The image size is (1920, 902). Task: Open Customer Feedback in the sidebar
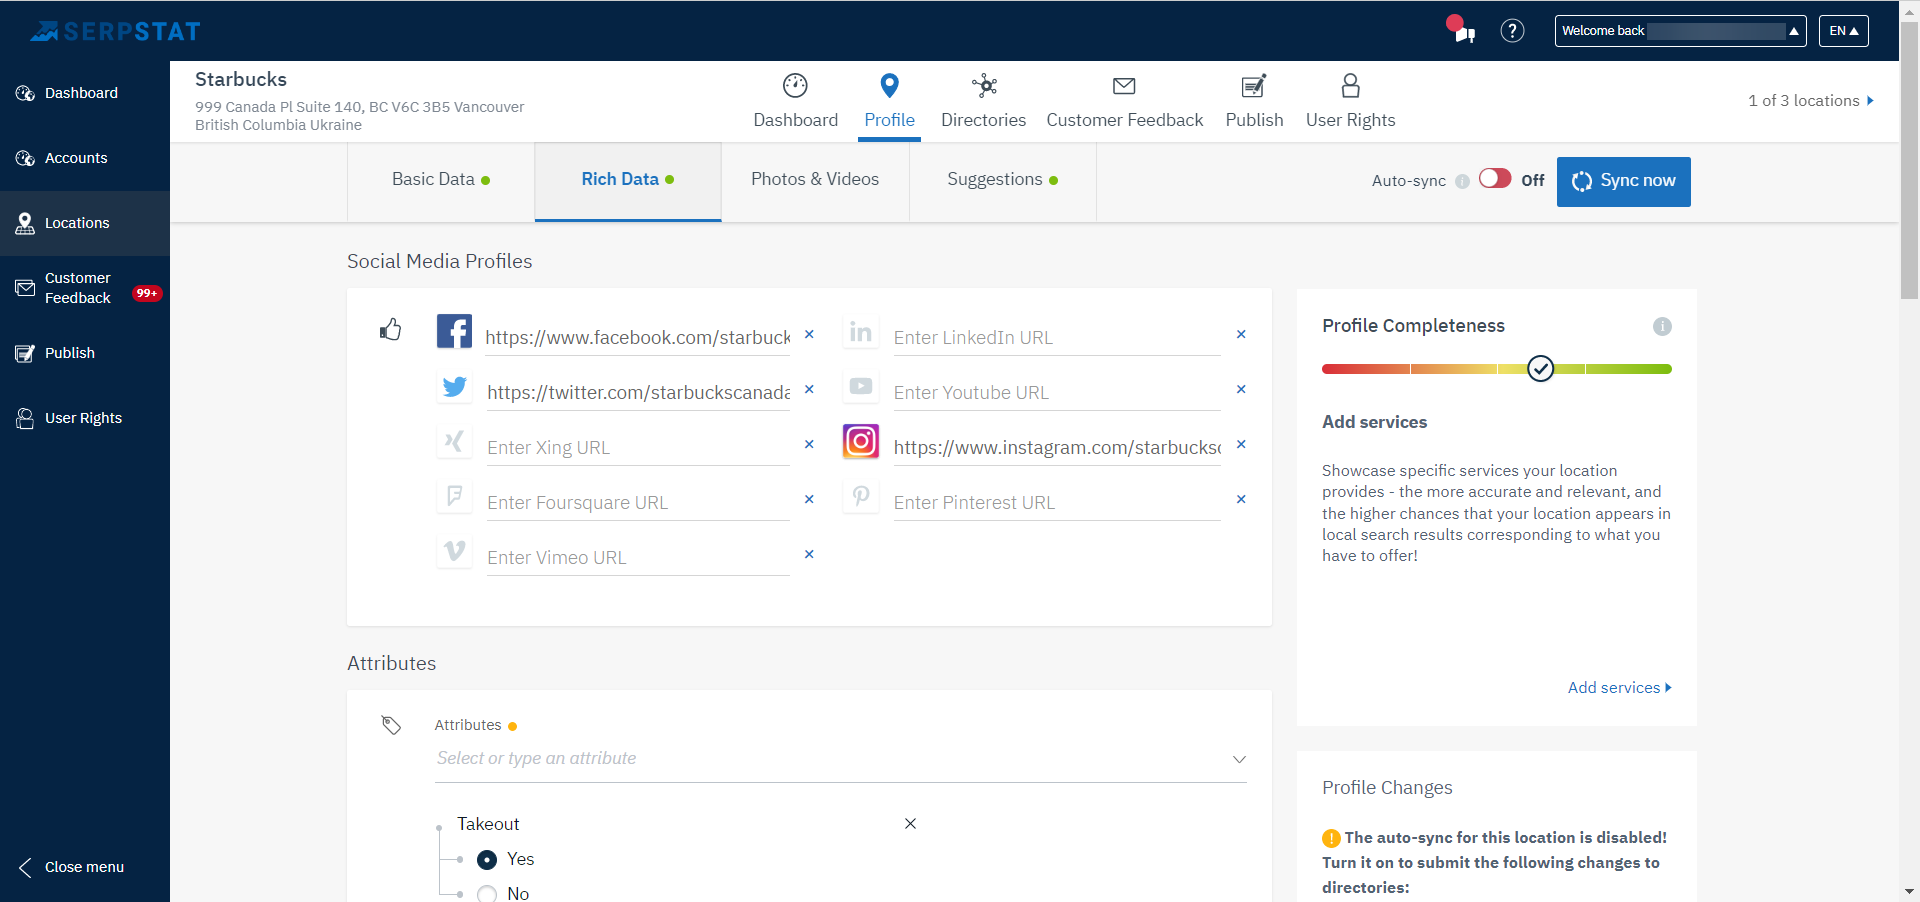[85, 288]
